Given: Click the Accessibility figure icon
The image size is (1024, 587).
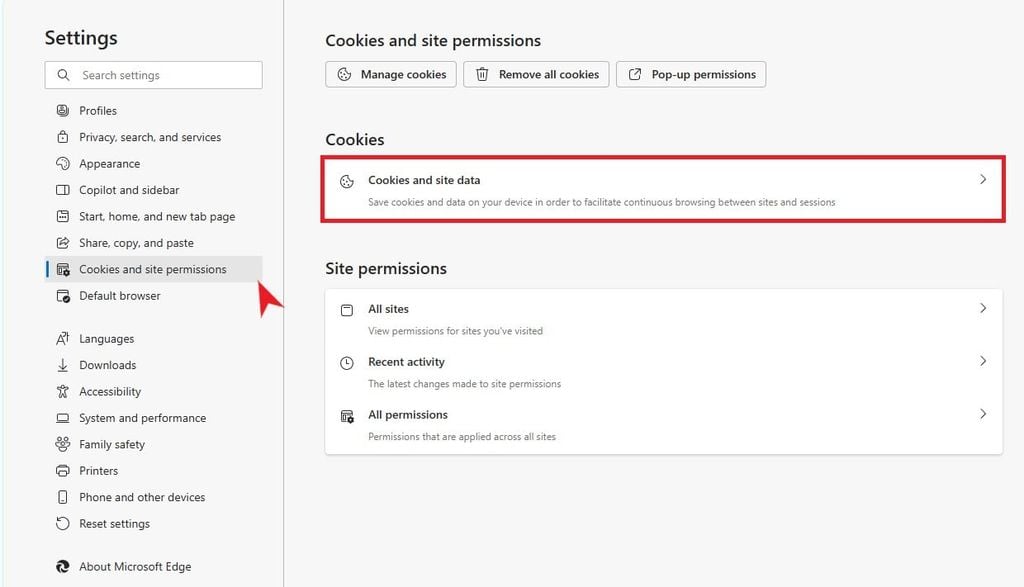Looking at the screenshot, I should [x=63, y=391].
